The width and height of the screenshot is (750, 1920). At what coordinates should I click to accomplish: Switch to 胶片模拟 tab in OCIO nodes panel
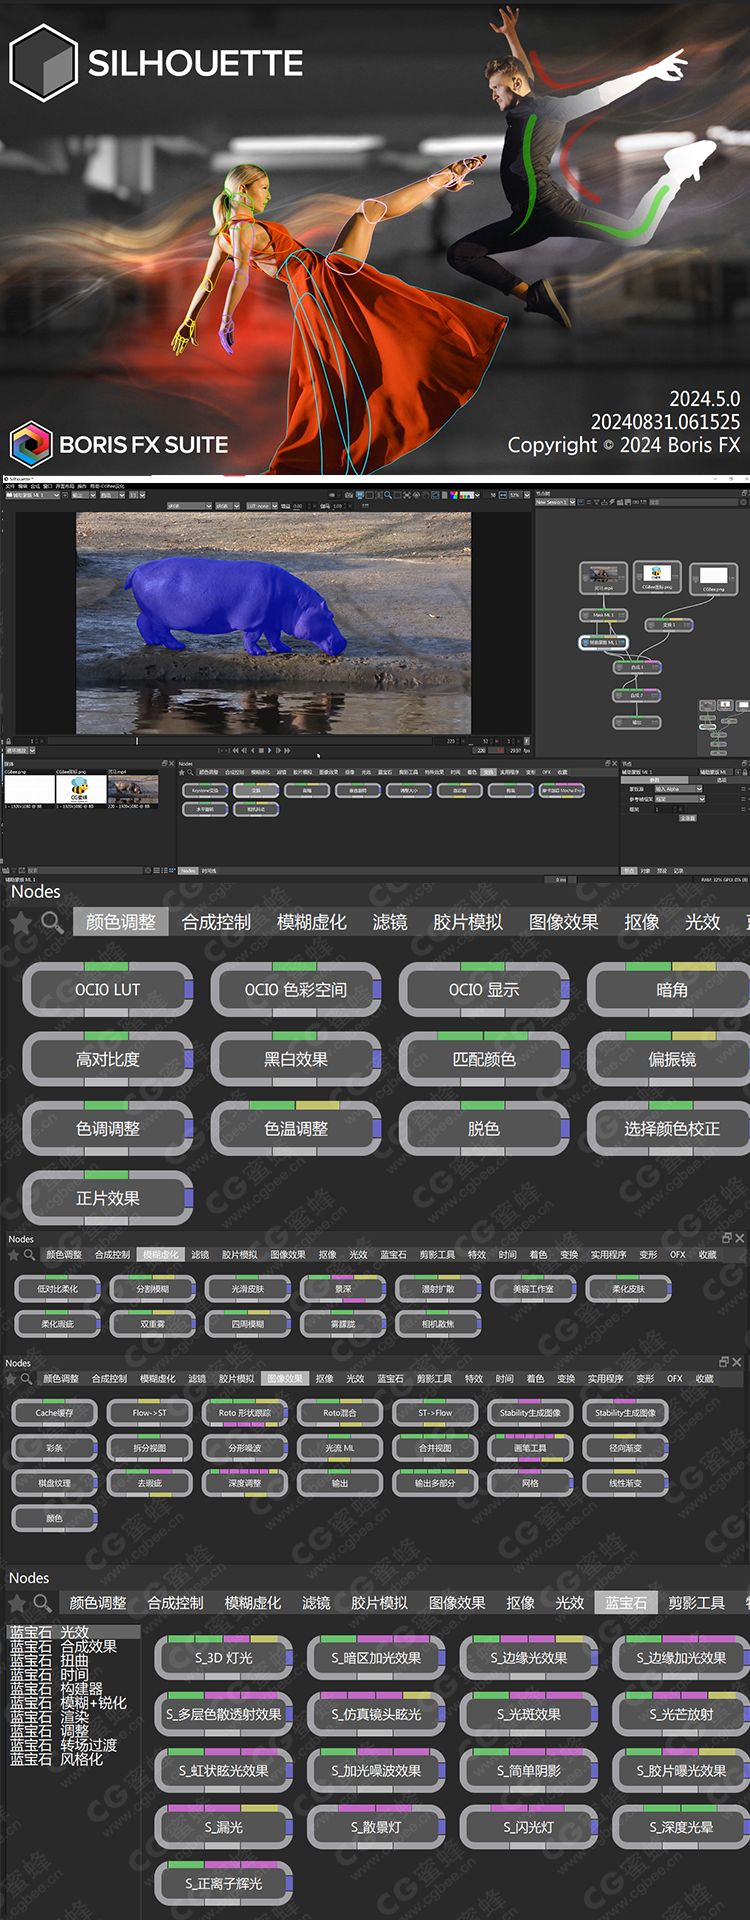pos(467,922)
